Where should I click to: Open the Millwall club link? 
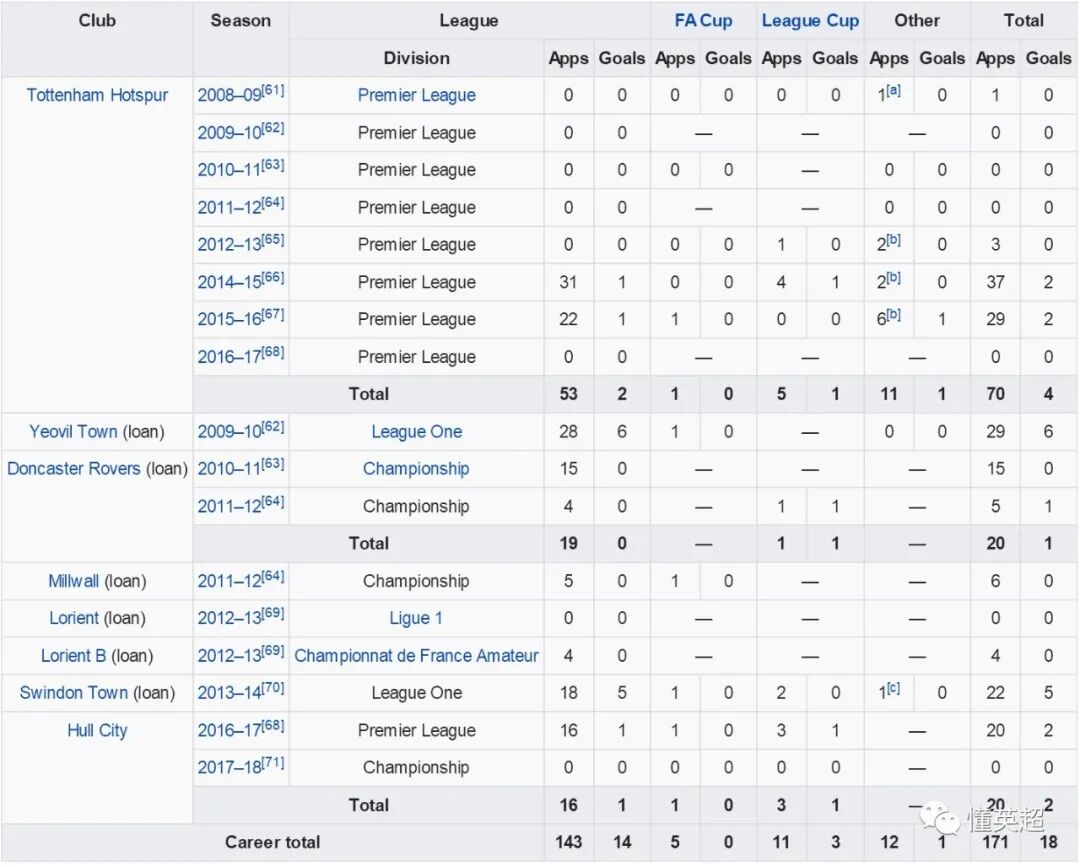click(74, 581)
